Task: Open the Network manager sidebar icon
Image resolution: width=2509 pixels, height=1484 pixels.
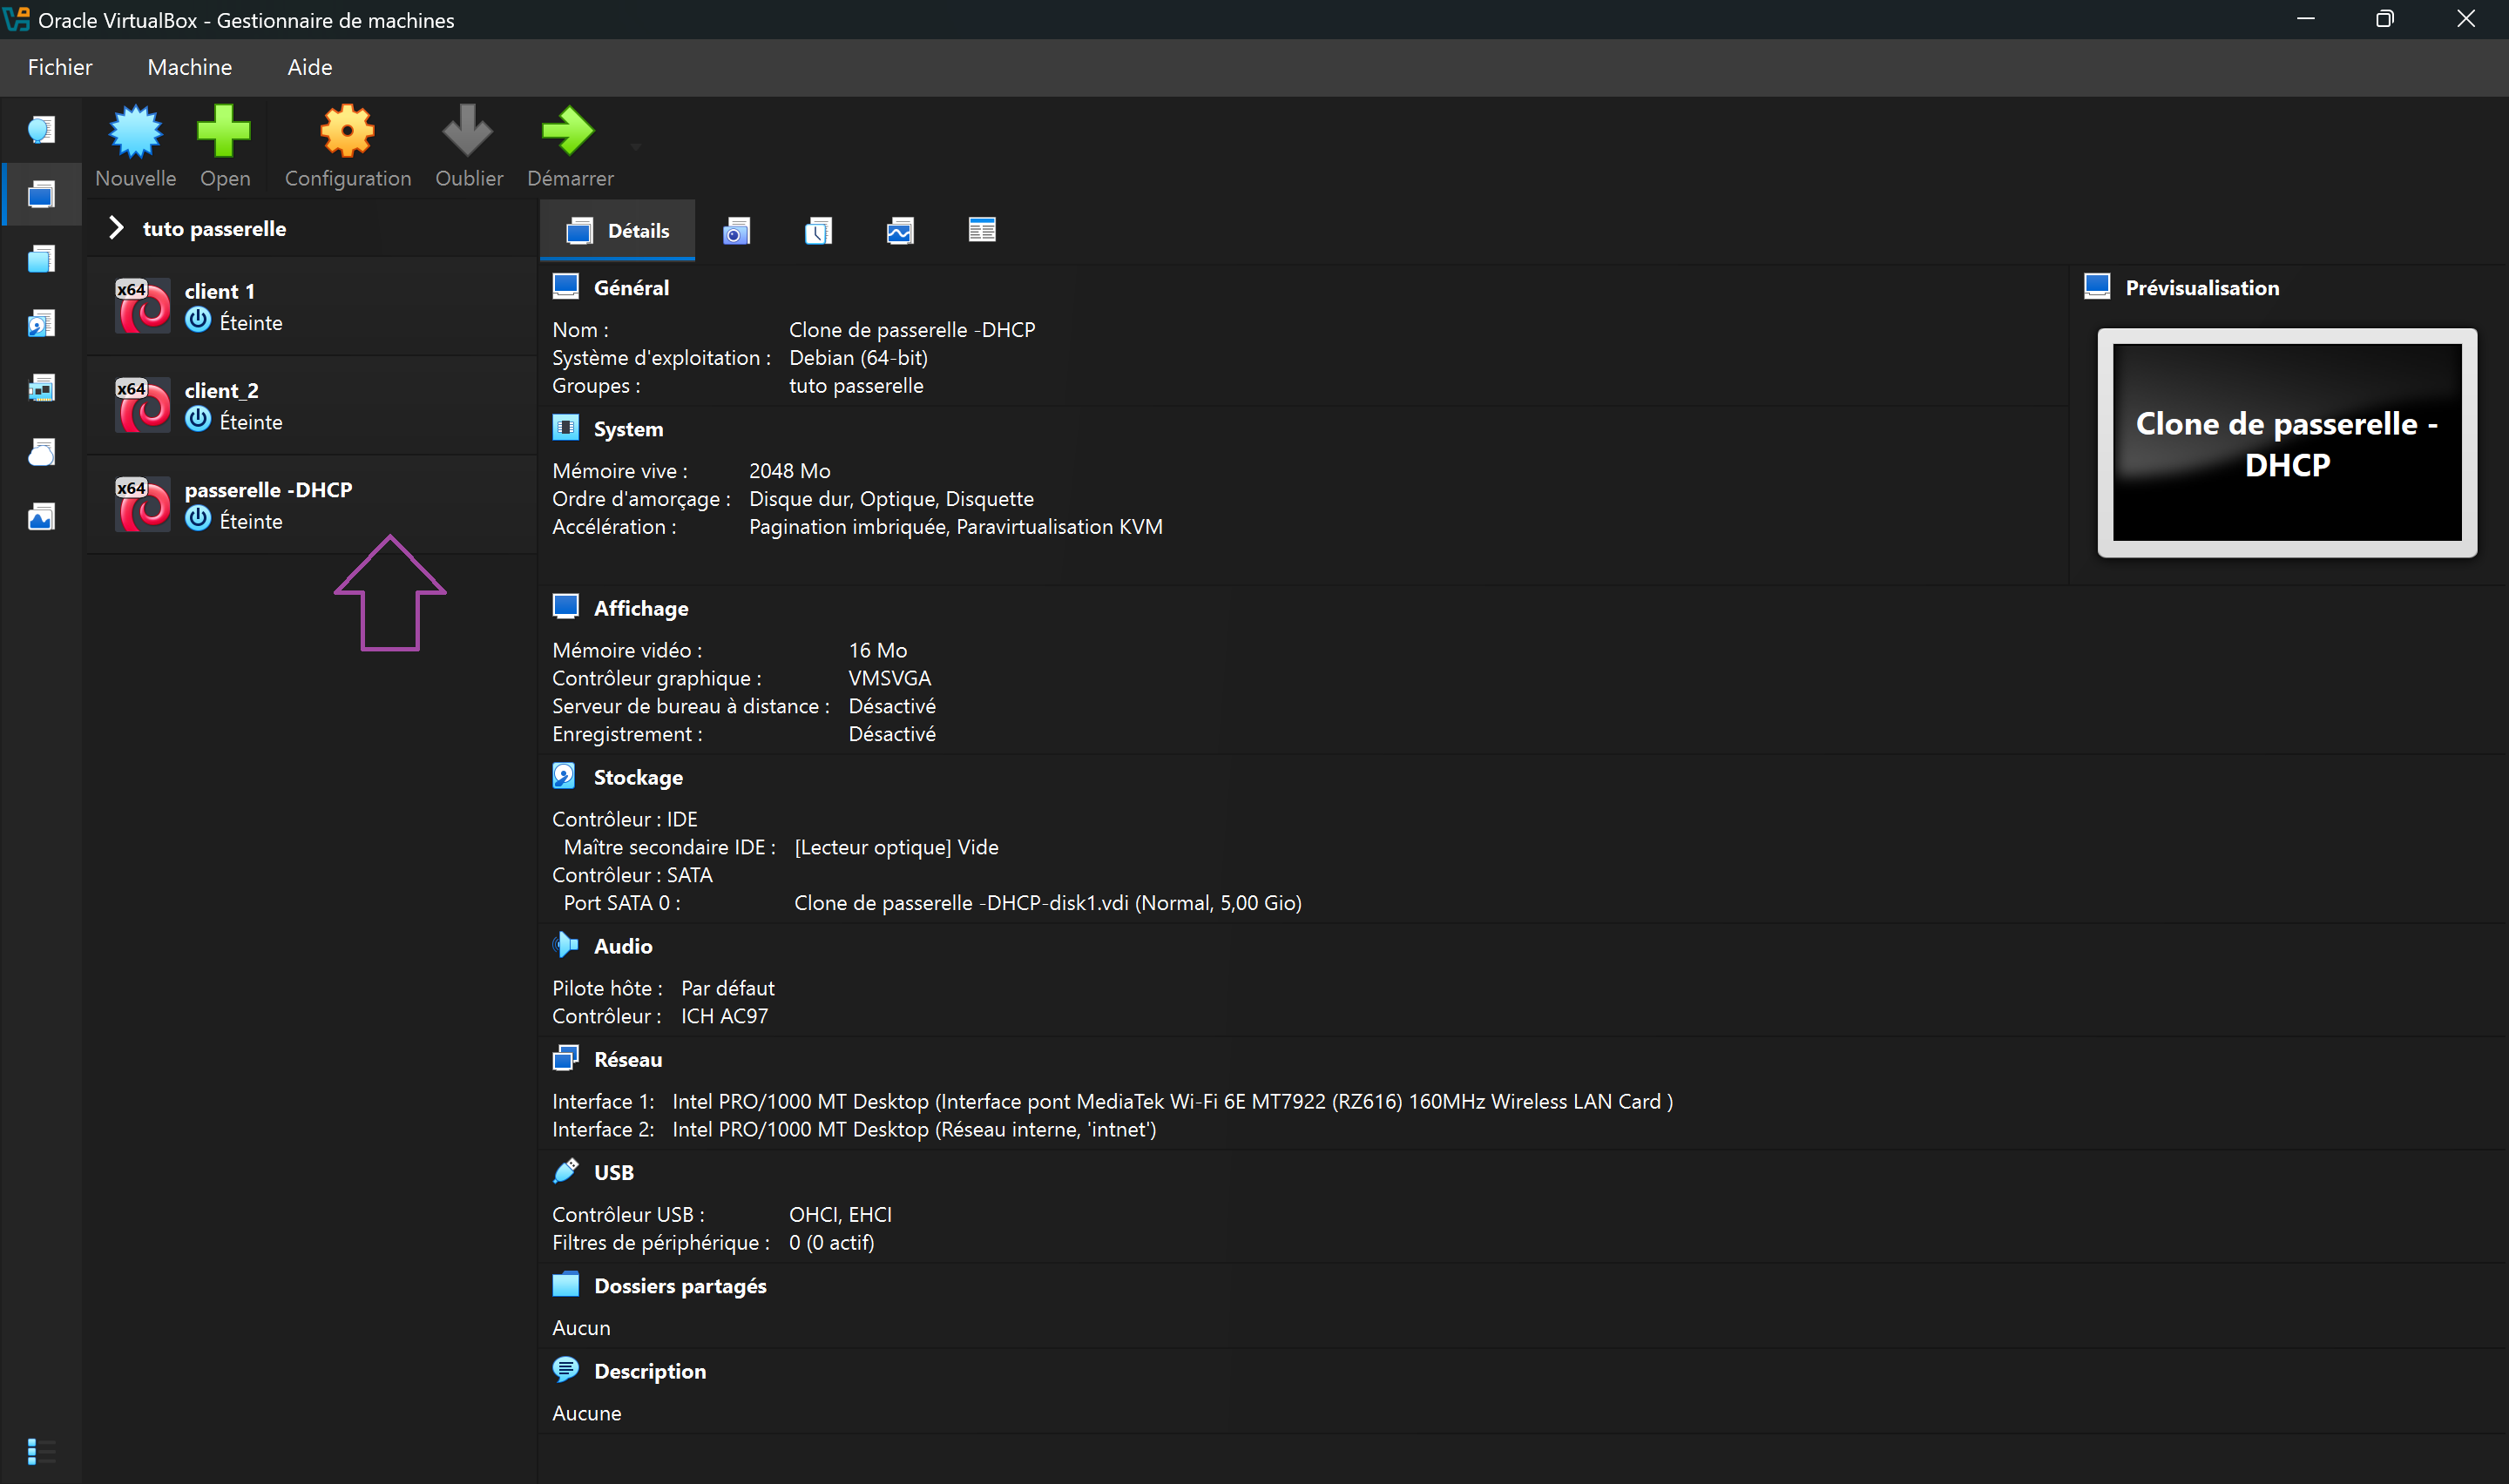Action: click(41, 388)
